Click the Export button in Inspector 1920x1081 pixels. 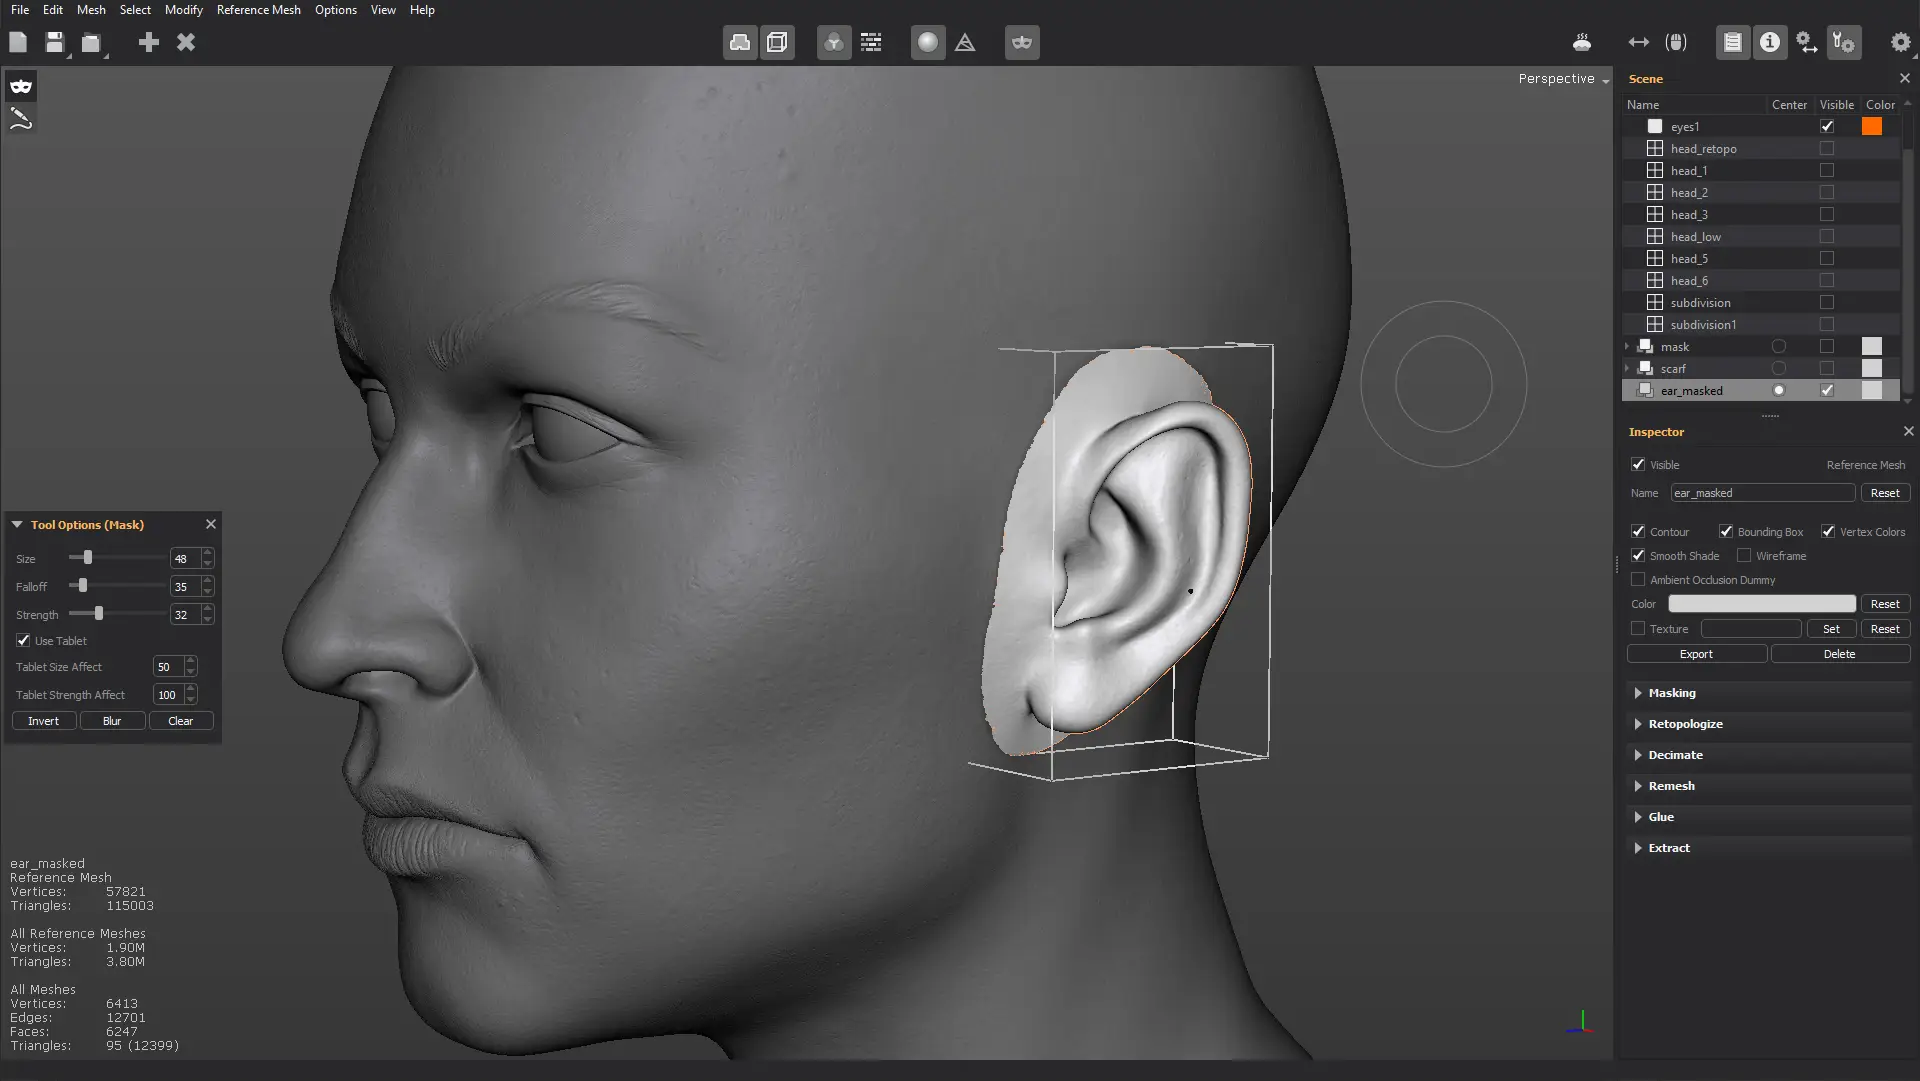(1696, 654)
